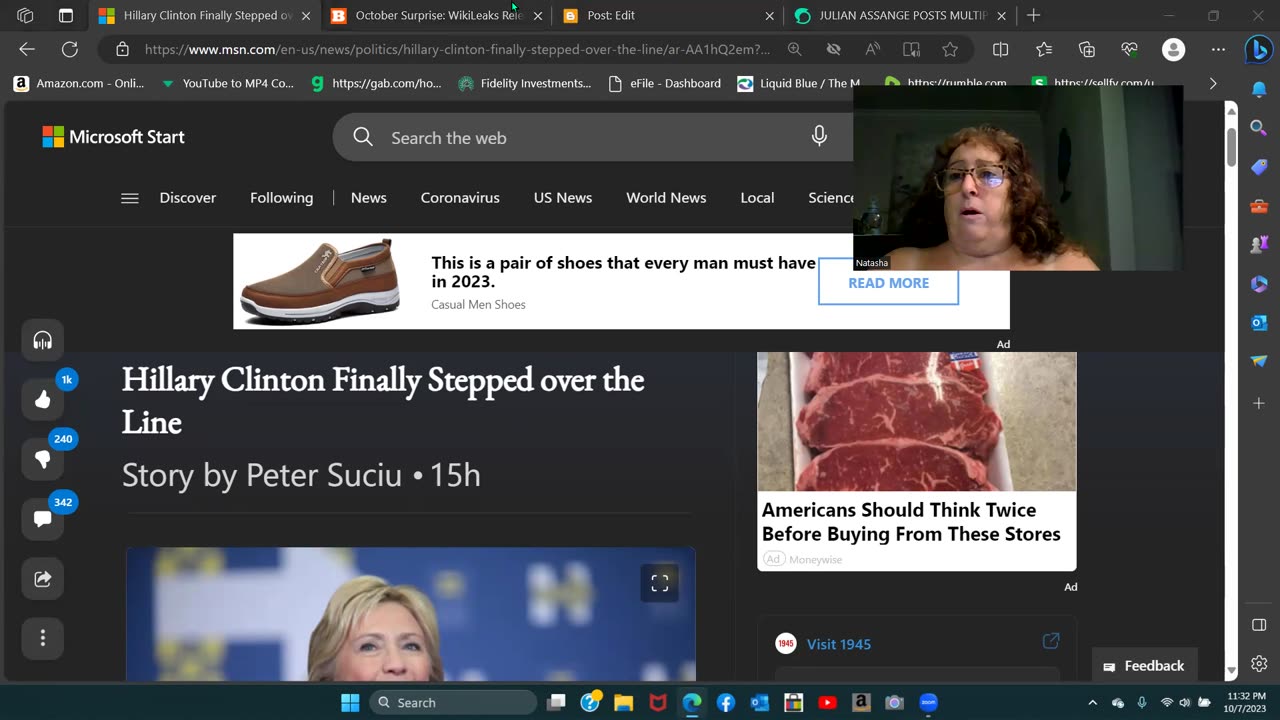
Task: Select the Discover menu item
Action: tap(188, 198)
